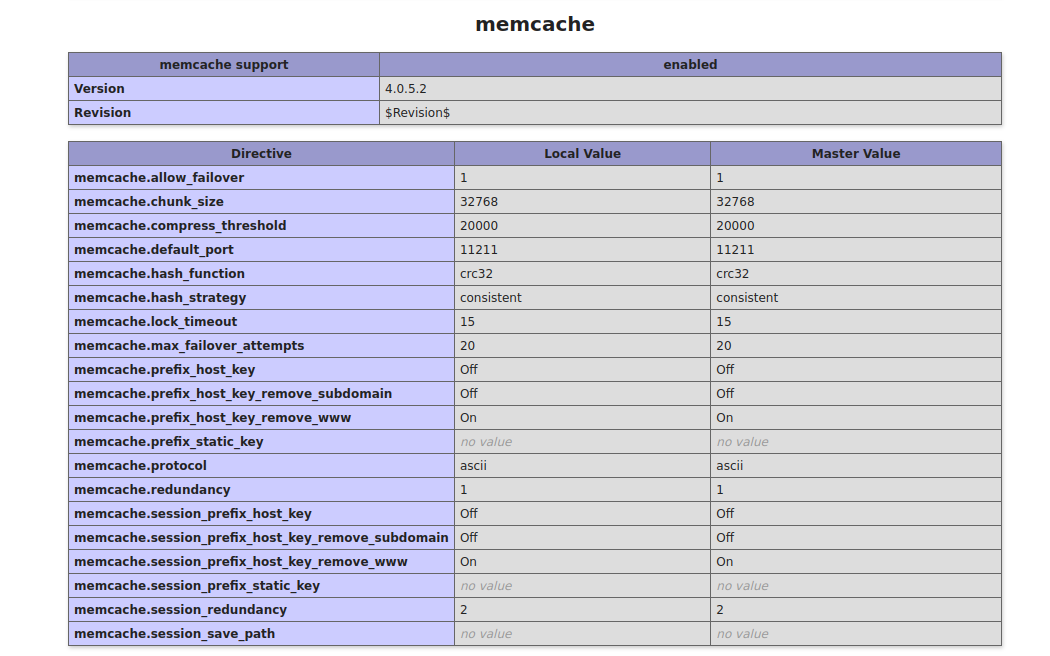
Task: Click the Master Value column header
Action: [x=855, y=154]
